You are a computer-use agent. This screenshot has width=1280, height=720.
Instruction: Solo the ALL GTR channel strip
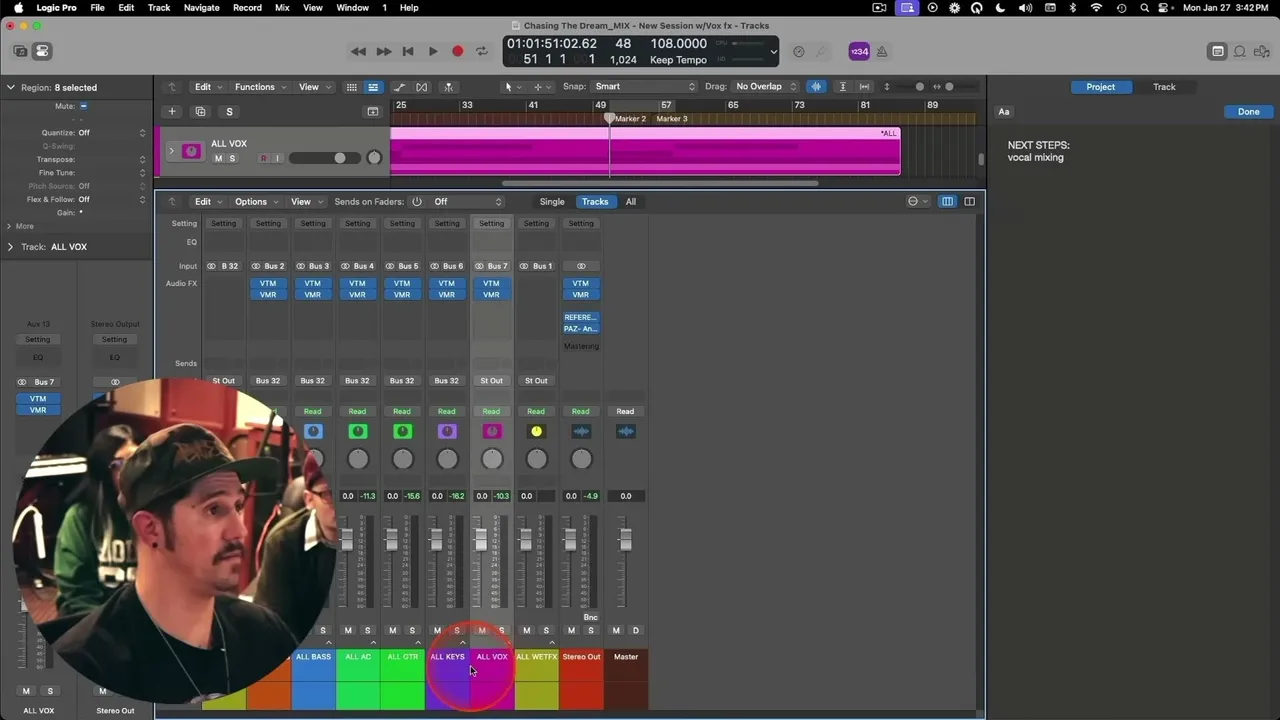click(x=412, y=630)
